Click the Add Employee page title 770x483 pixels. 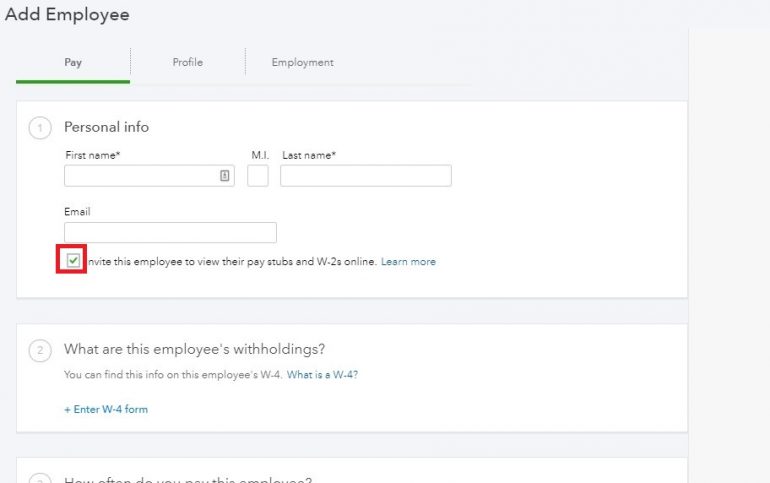tap(67, 15)
